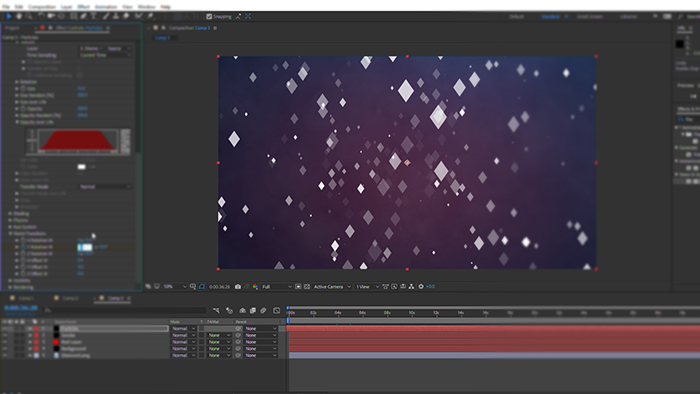Open the Animation menu

[106, 7]
